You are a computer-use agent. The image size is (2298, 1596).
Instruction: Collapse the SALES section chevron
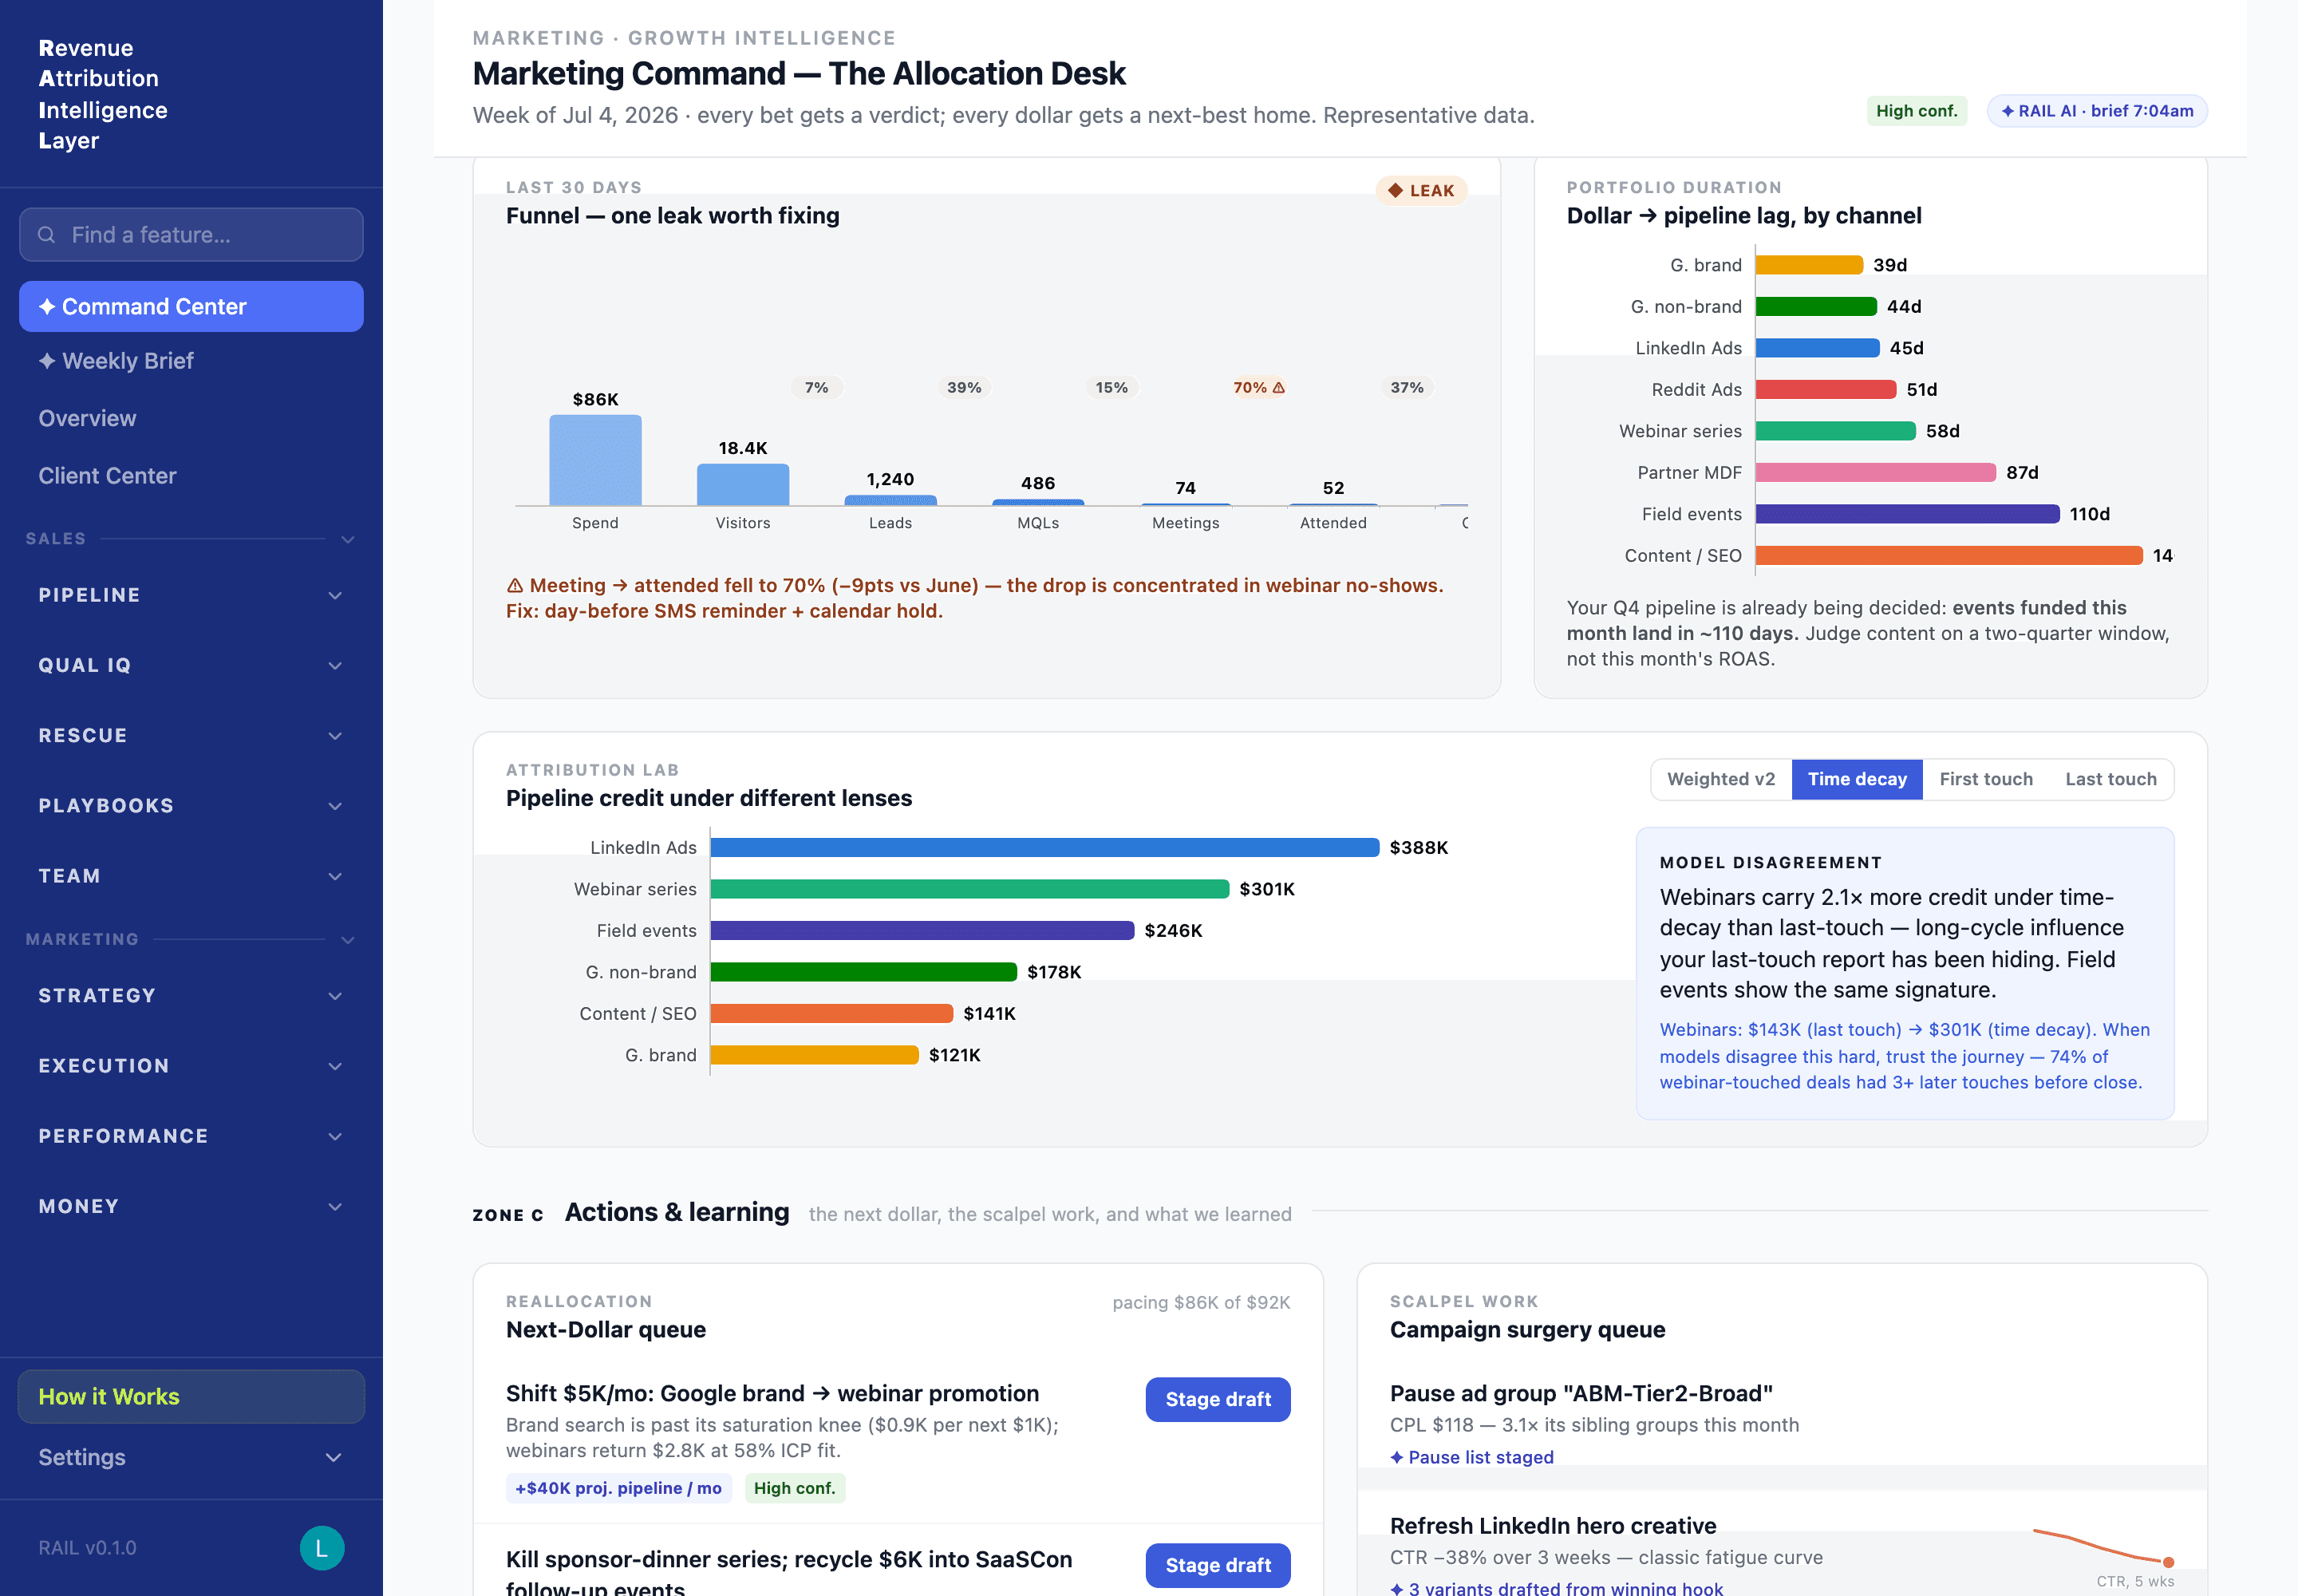348,540
